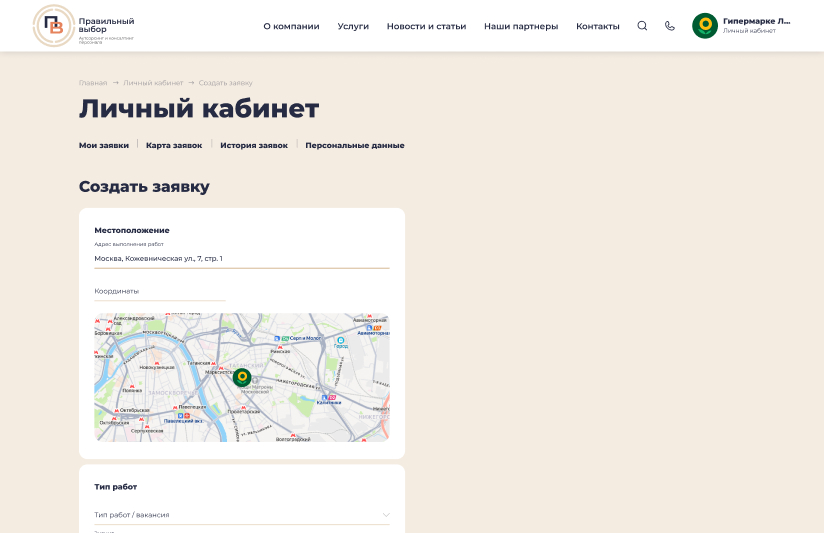Click the Серп и Молот label on map
The image size is (824, 533).
click(305, 338)
